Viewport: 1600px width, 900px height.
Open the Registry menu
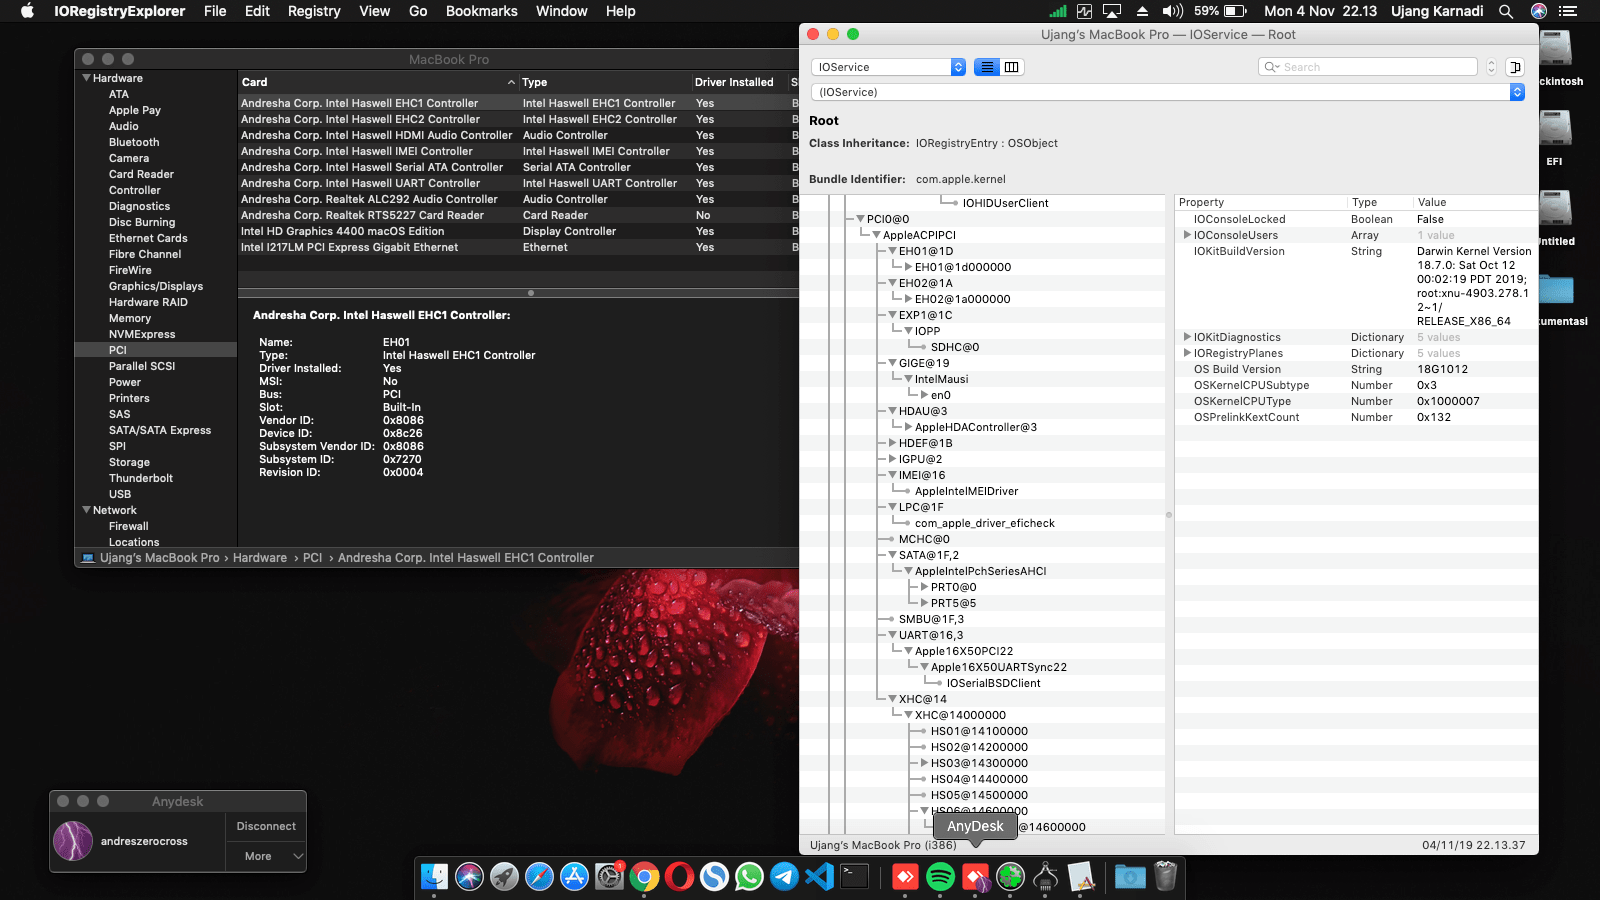click(314, 11)
